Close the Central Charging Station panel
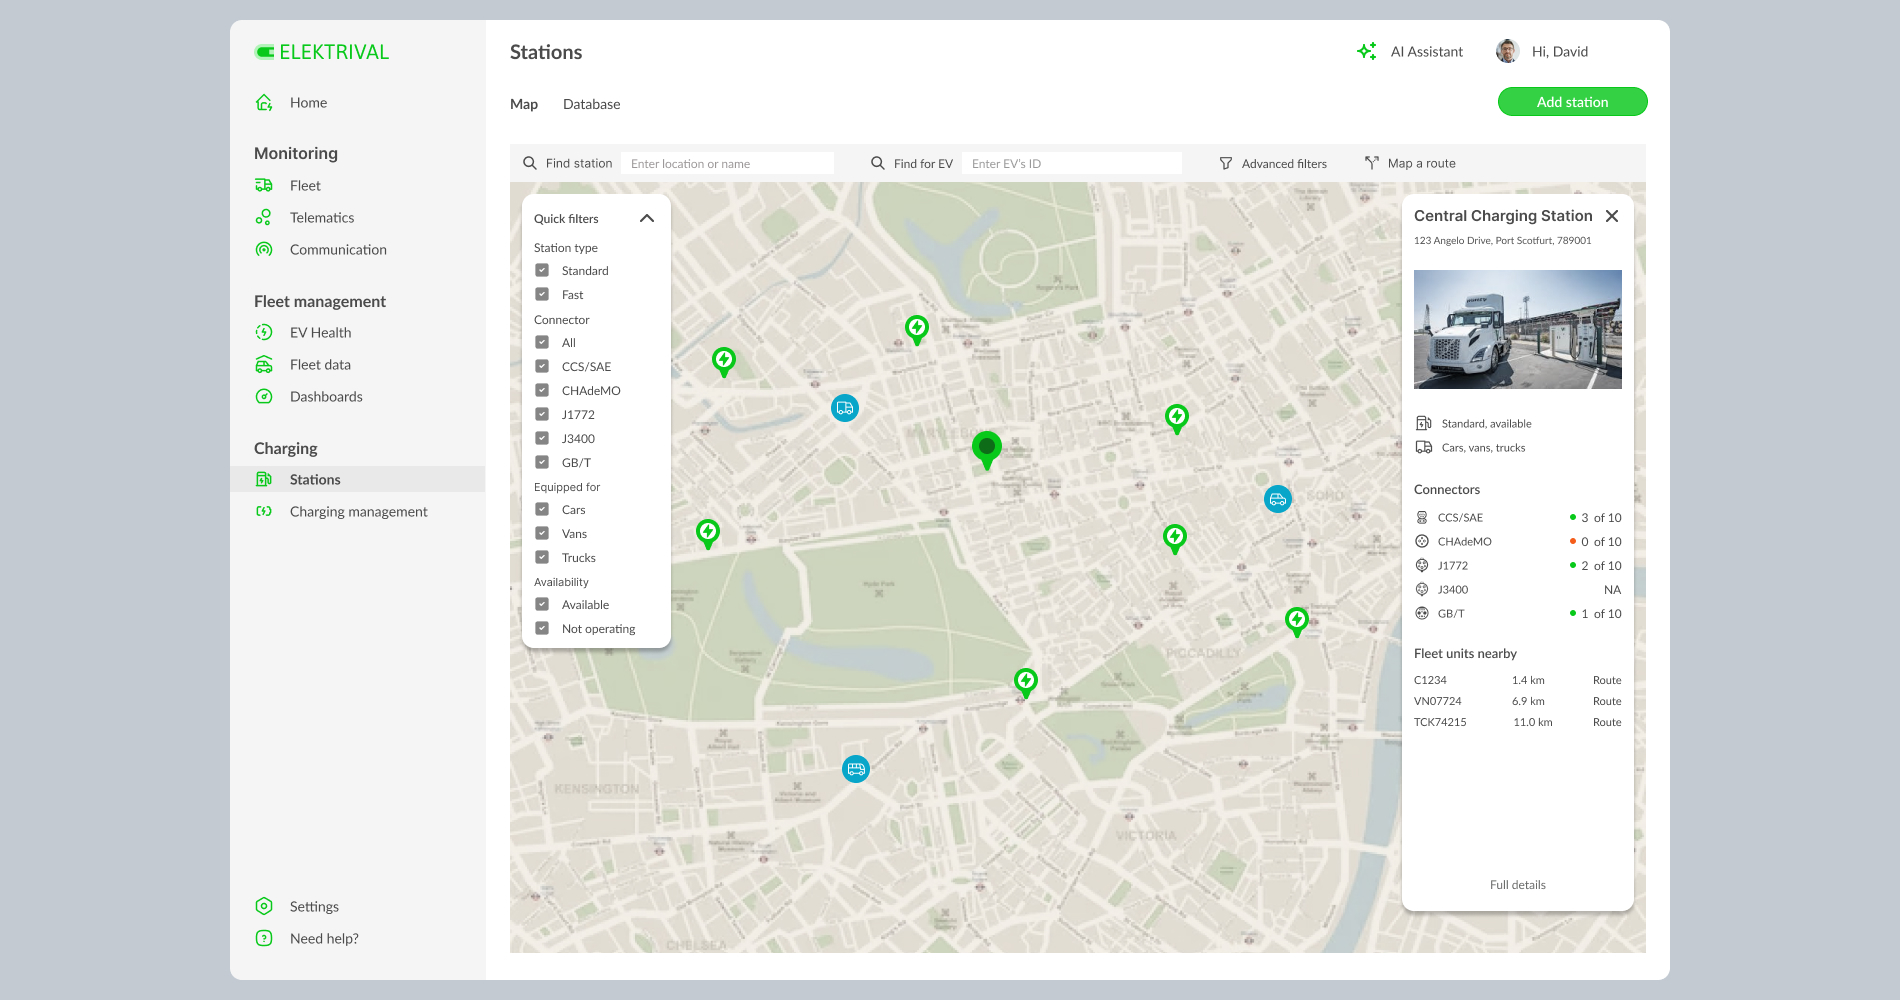 (1612, 216)
